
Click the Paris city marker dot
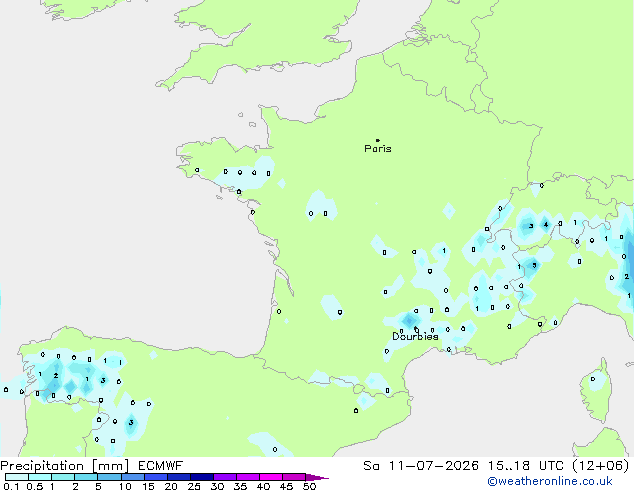click(x=378, y=140)
